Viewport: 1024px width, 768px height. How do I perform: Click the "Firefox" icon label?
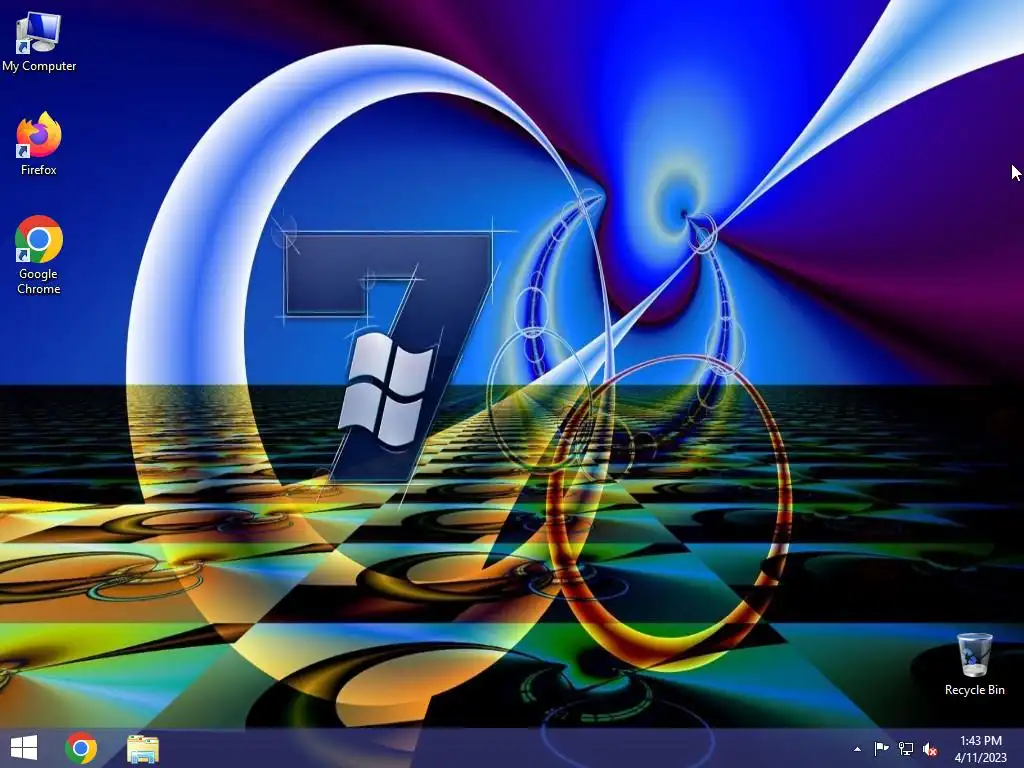tap(39, 170)
